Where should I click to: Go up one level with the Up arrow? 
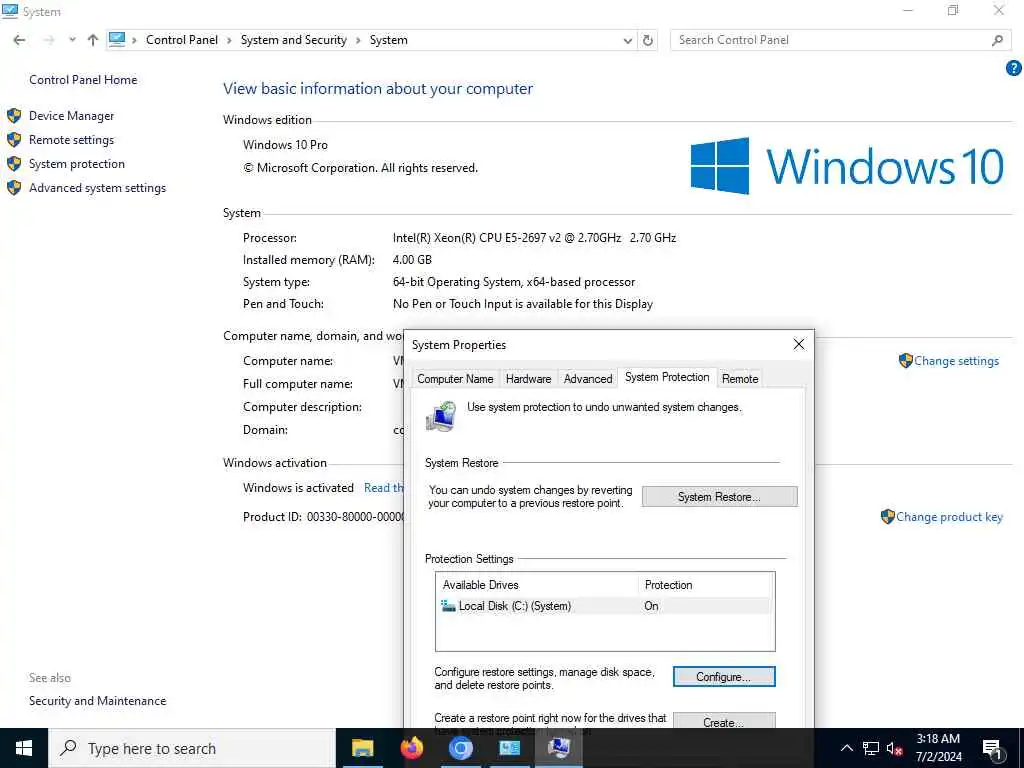click(x=93, y=40)
